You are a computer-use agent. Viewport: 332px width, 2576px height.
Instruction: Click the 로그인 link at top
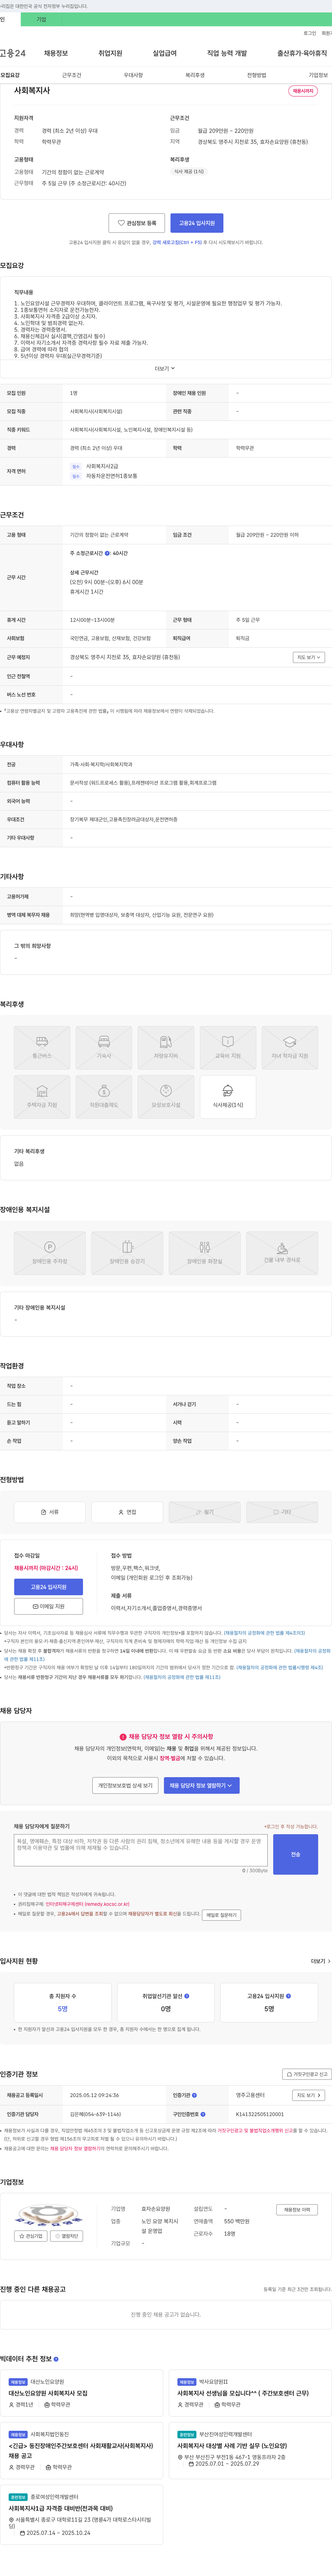[310, 33]
